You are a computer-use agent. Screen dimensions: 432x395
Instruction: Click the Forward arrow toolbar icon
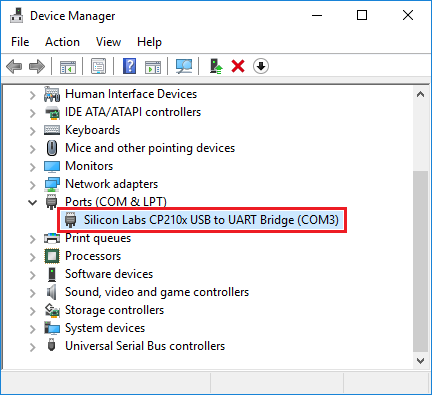pos(37,66)
